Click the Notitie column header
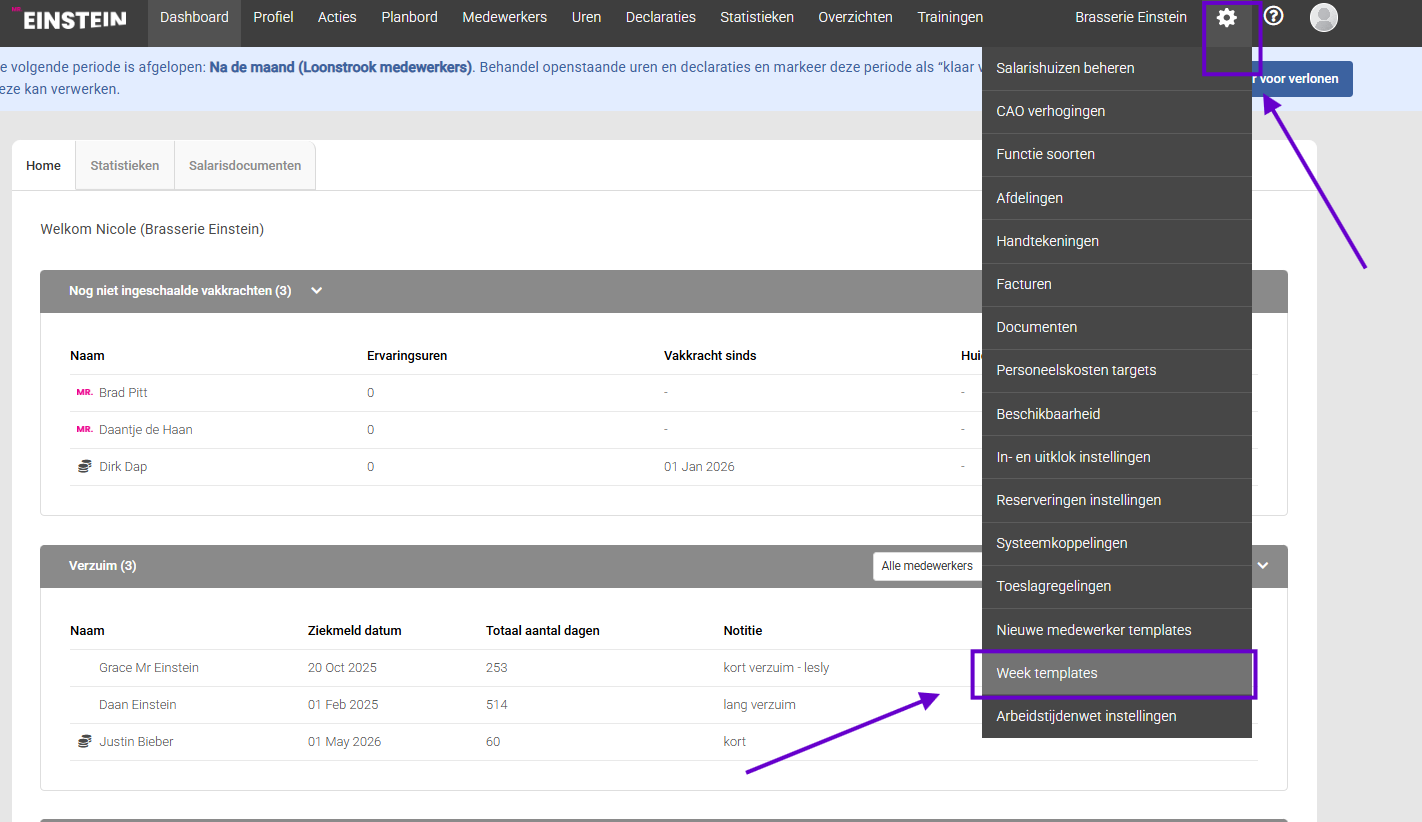The height and width of the screenshot is (822, 1422). pos(743,631)
